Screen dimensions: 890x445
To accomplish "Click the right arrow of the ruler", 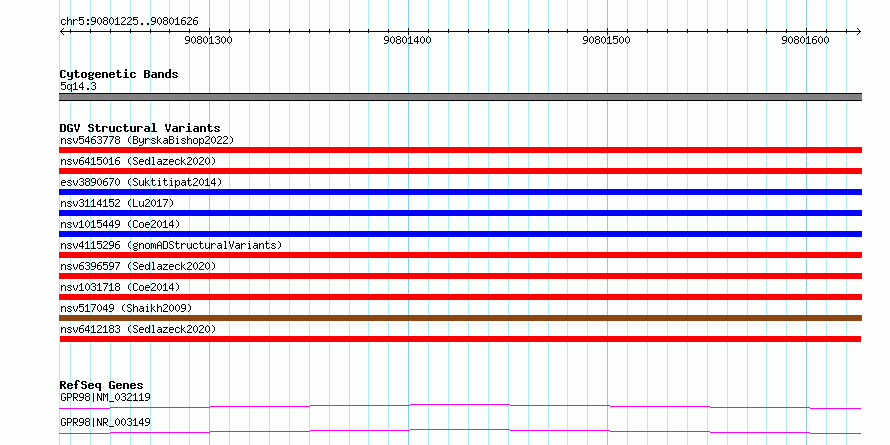I will tap(858, 31).
